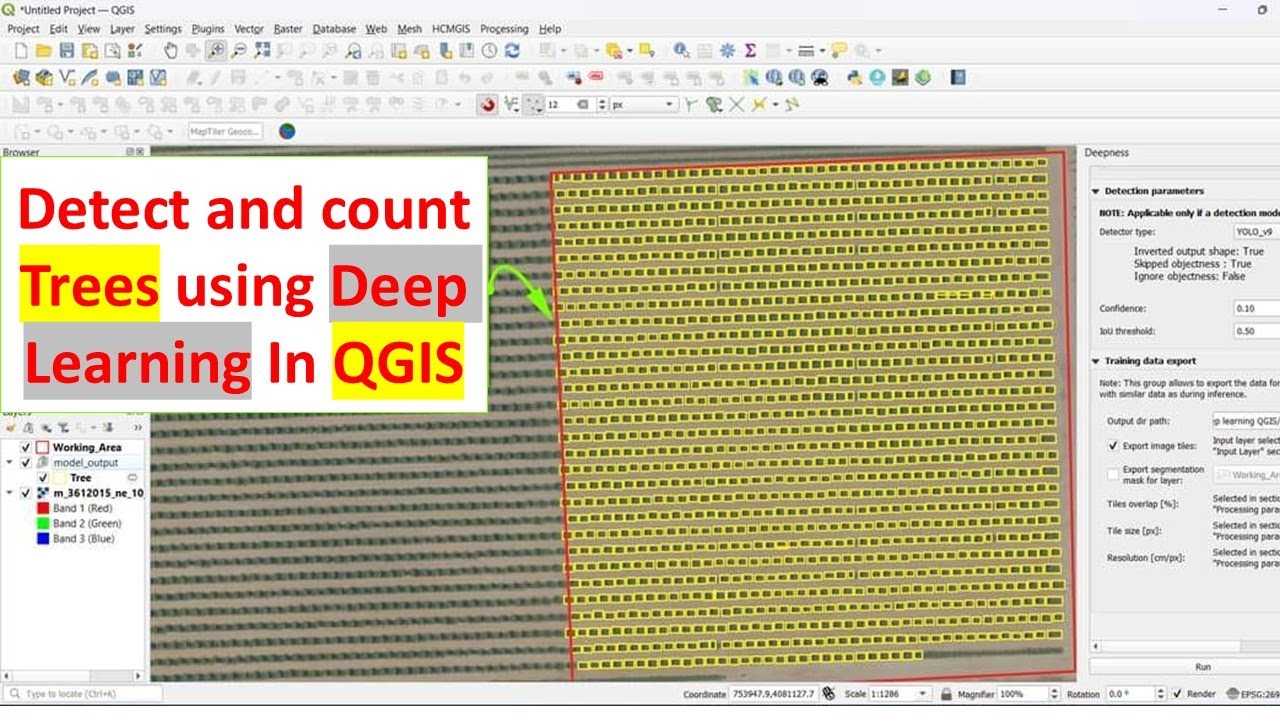The width and height of the screenshot is (1280, 720).
Task: Click the MapTiler Geocoding search field
Action: click(225, 131)
